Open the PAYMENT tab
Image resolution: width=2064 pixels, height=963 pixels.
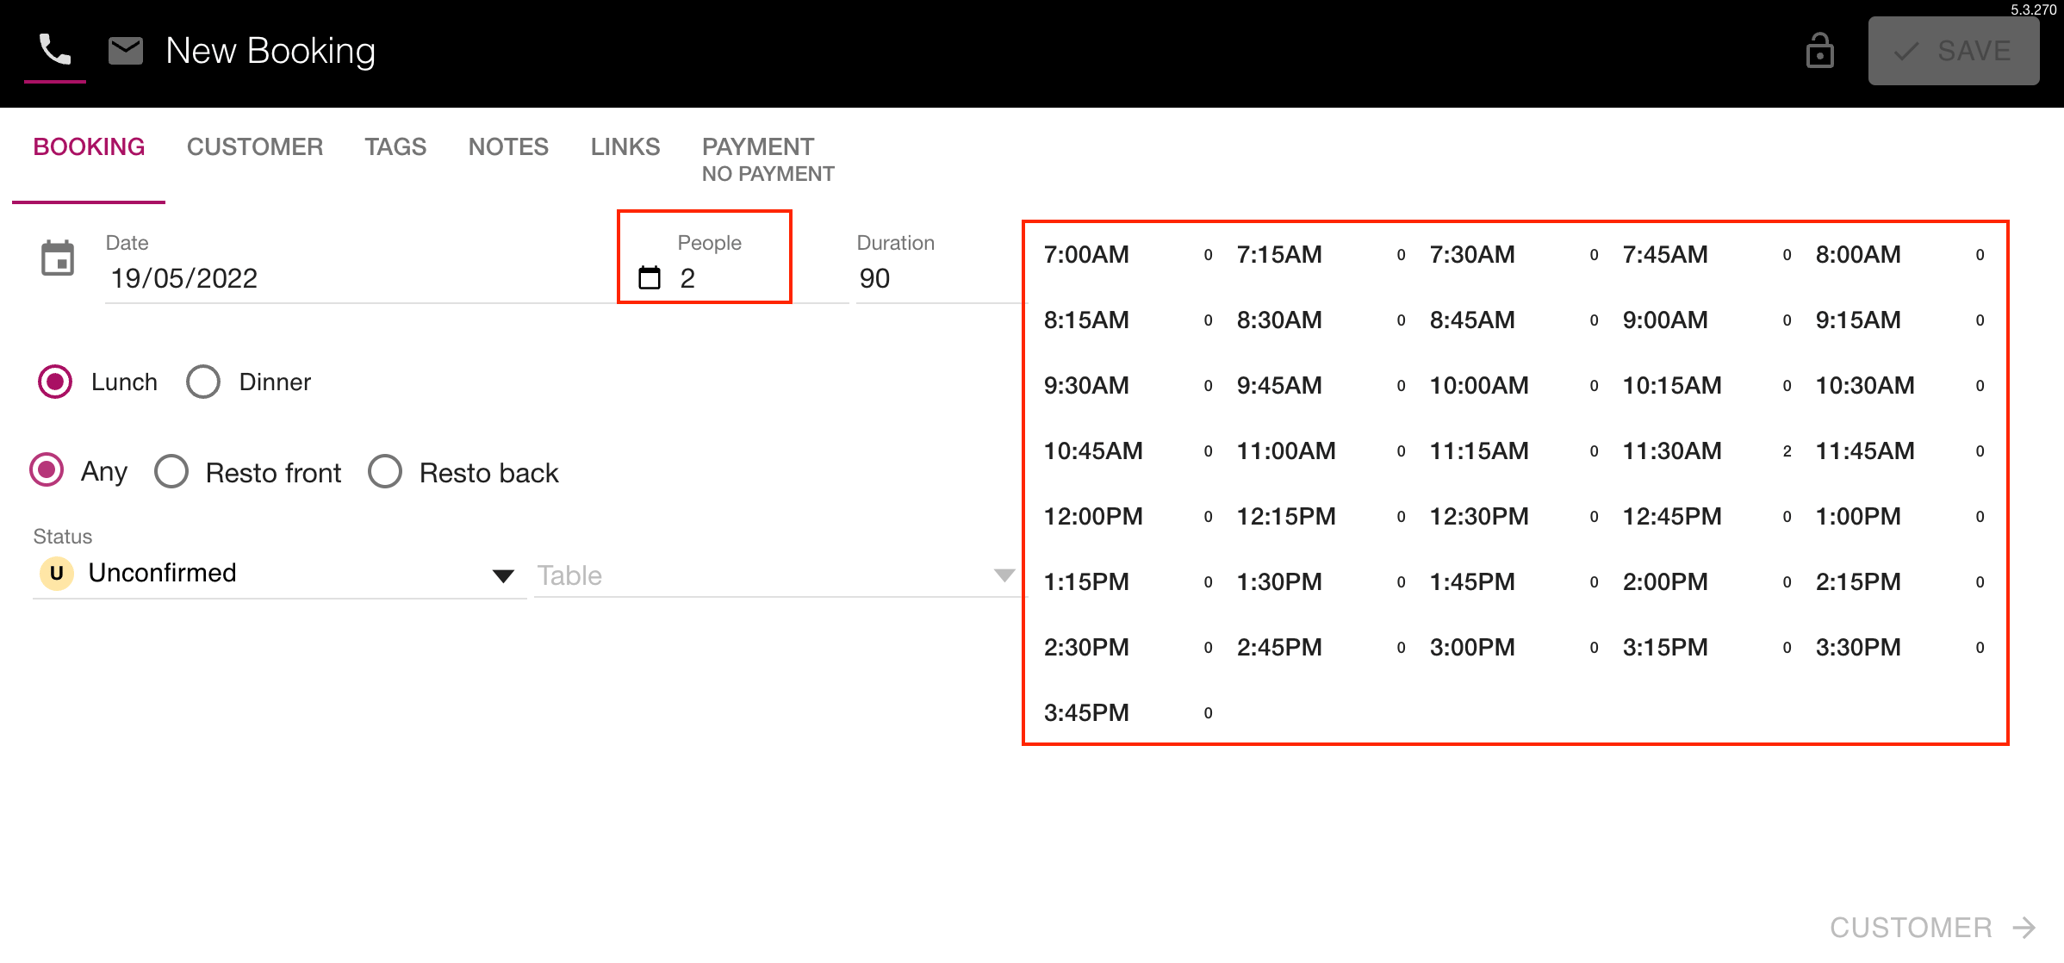tap(757, 147)
